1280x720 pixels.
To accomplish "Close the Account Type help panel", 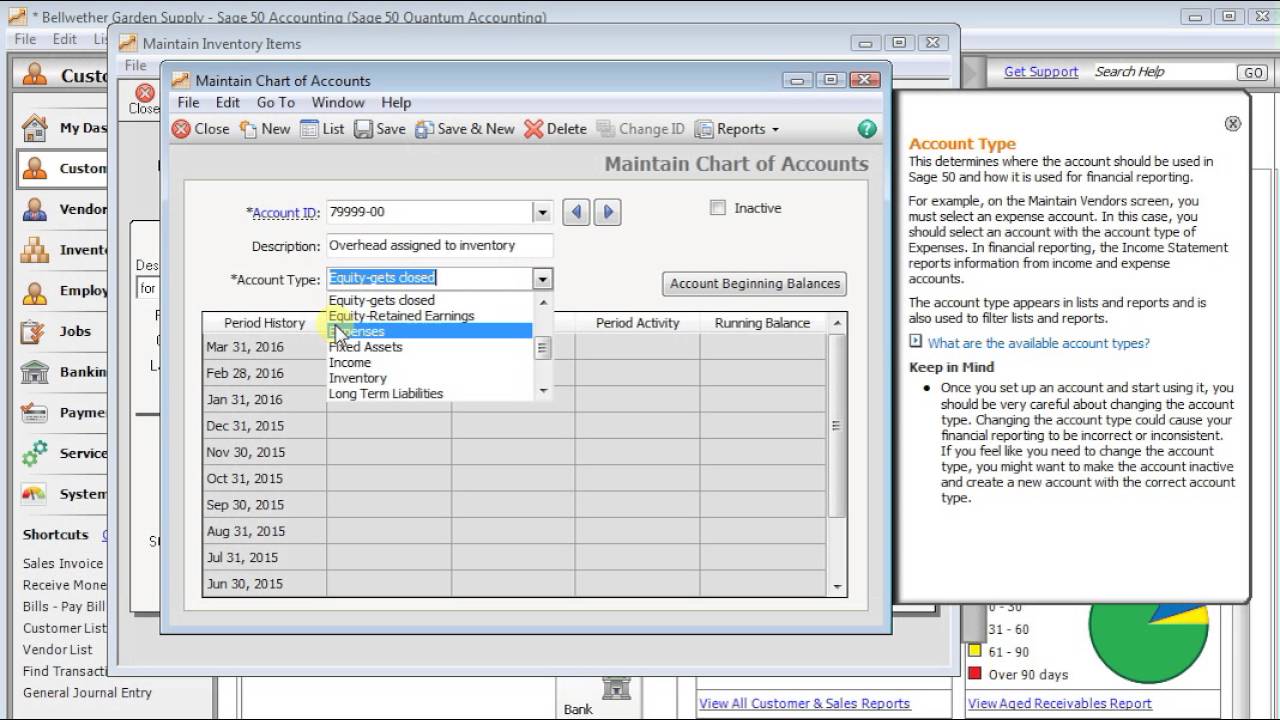I will click(x=1233, y=123).
